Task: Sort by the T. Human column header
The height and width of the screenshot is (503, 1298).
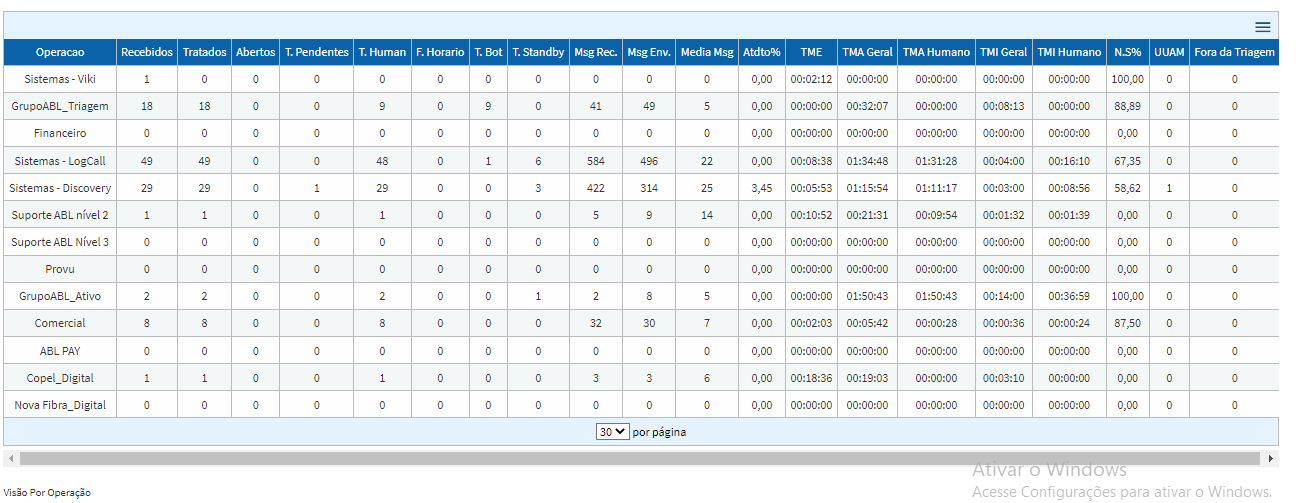Action: click(382, 52)
